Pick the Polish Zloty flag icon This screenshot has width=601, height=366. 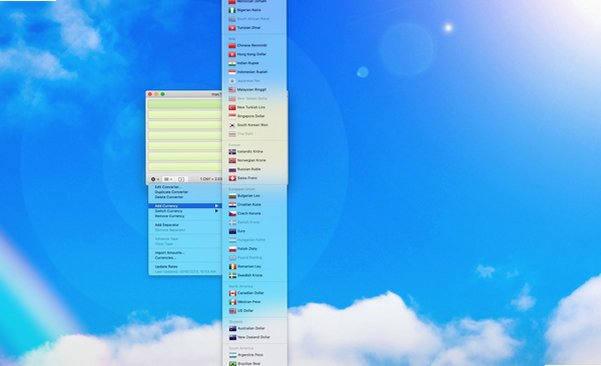(232, 249)
